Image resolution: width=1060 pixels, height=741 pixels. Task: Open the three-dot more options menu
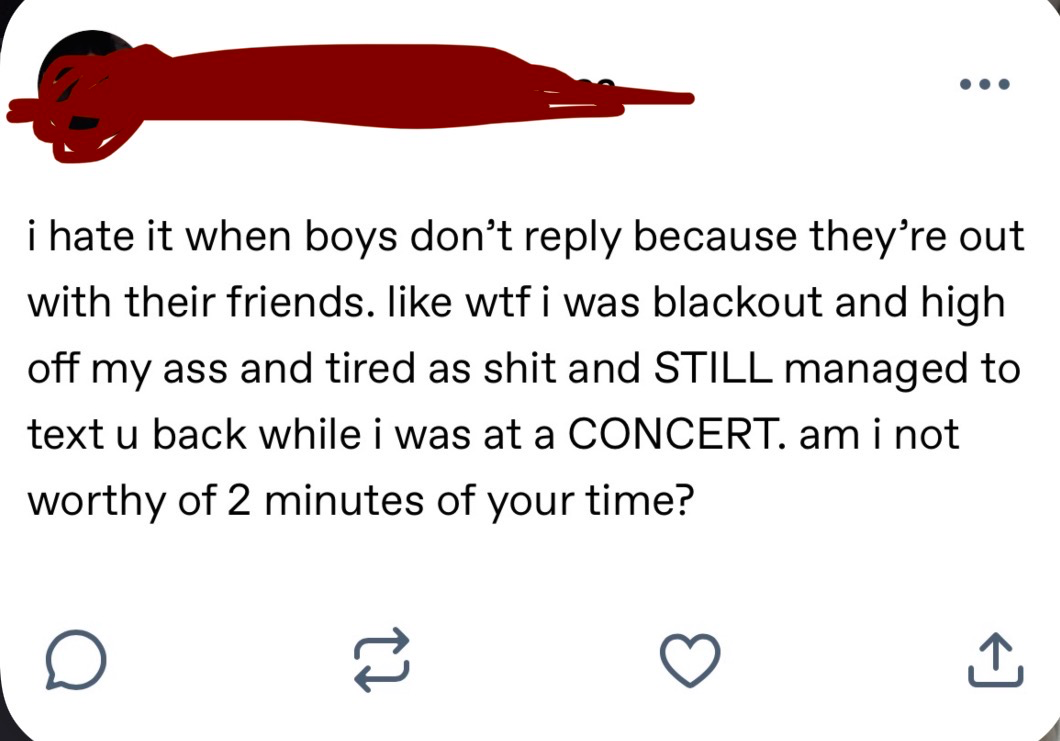(x=985, y=85)
